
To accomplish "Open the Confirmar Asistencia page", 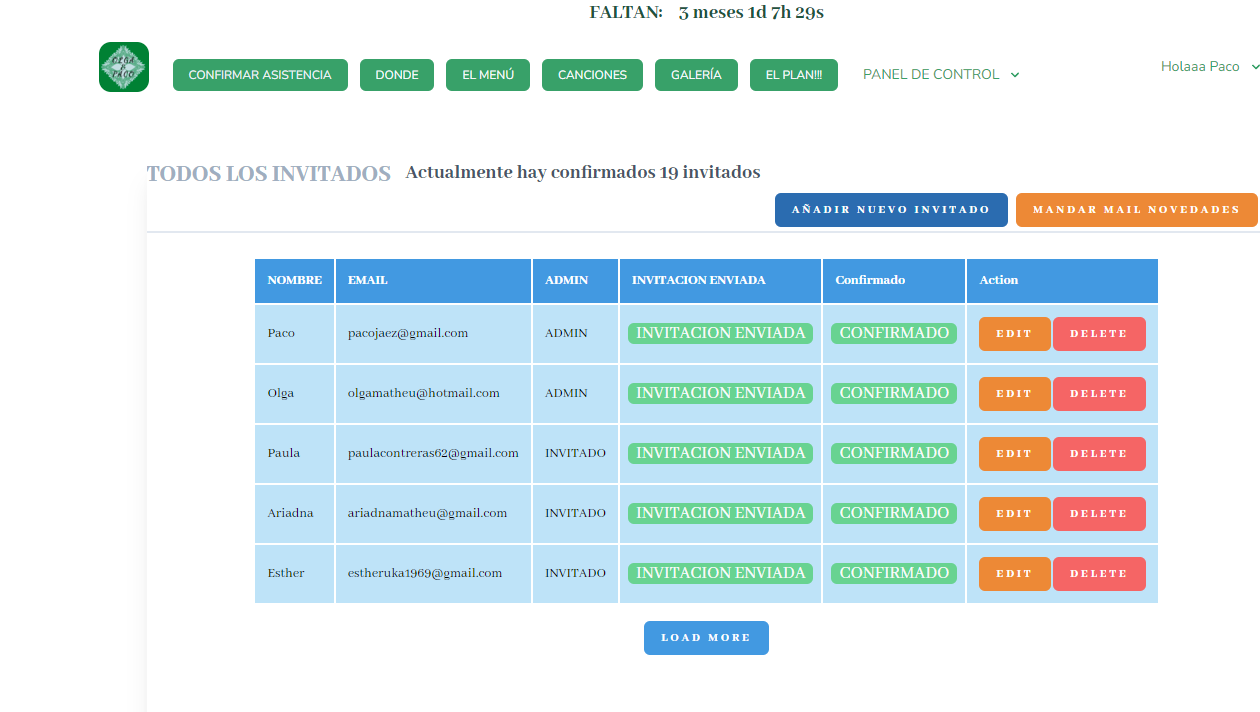I will click(x=260, y=75).
